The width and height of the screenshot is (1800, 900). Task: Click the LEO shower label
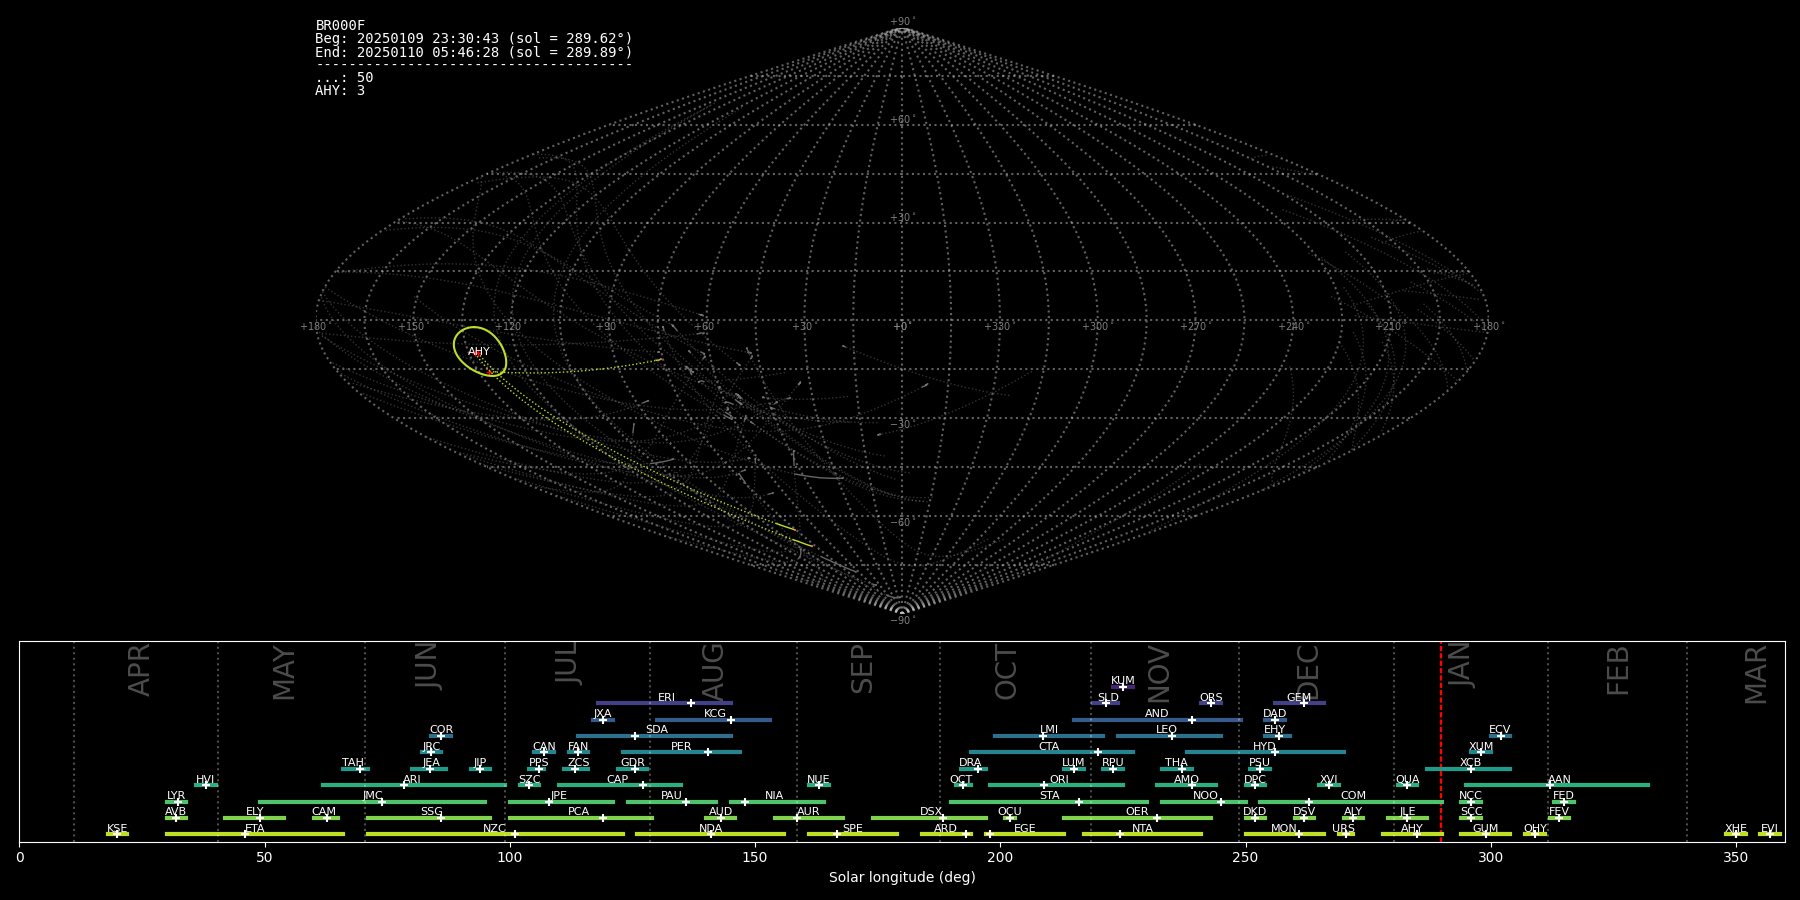point(1167,730)
